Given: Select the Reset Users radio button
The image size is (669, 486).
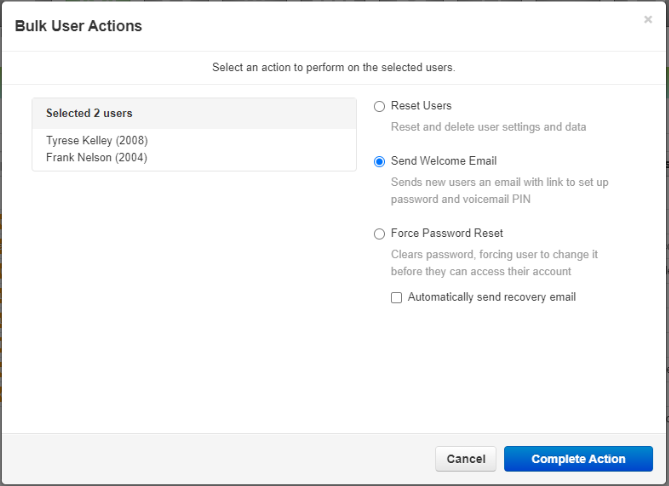Looking at the screenshot, I should (x=379, y=106).
